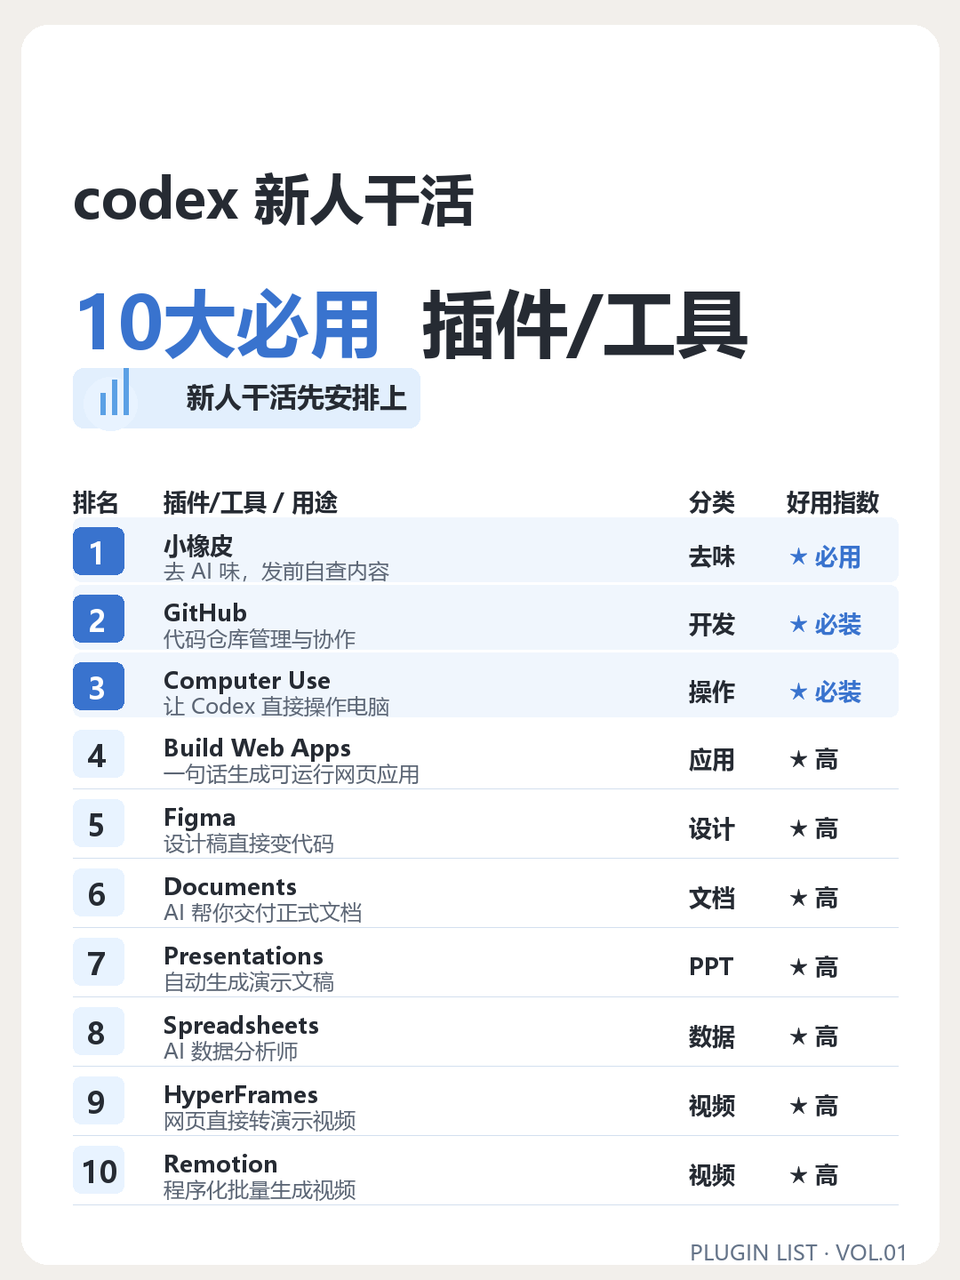Click the '文档' category cell
The image size is (960, 1280).
tap(711, 898)
